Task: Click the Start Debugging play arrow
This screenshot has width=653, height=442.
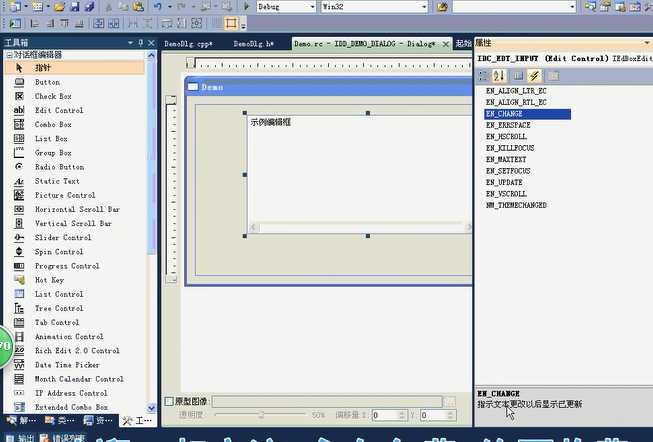Action: pyautogui.click(x=247, y=7)
